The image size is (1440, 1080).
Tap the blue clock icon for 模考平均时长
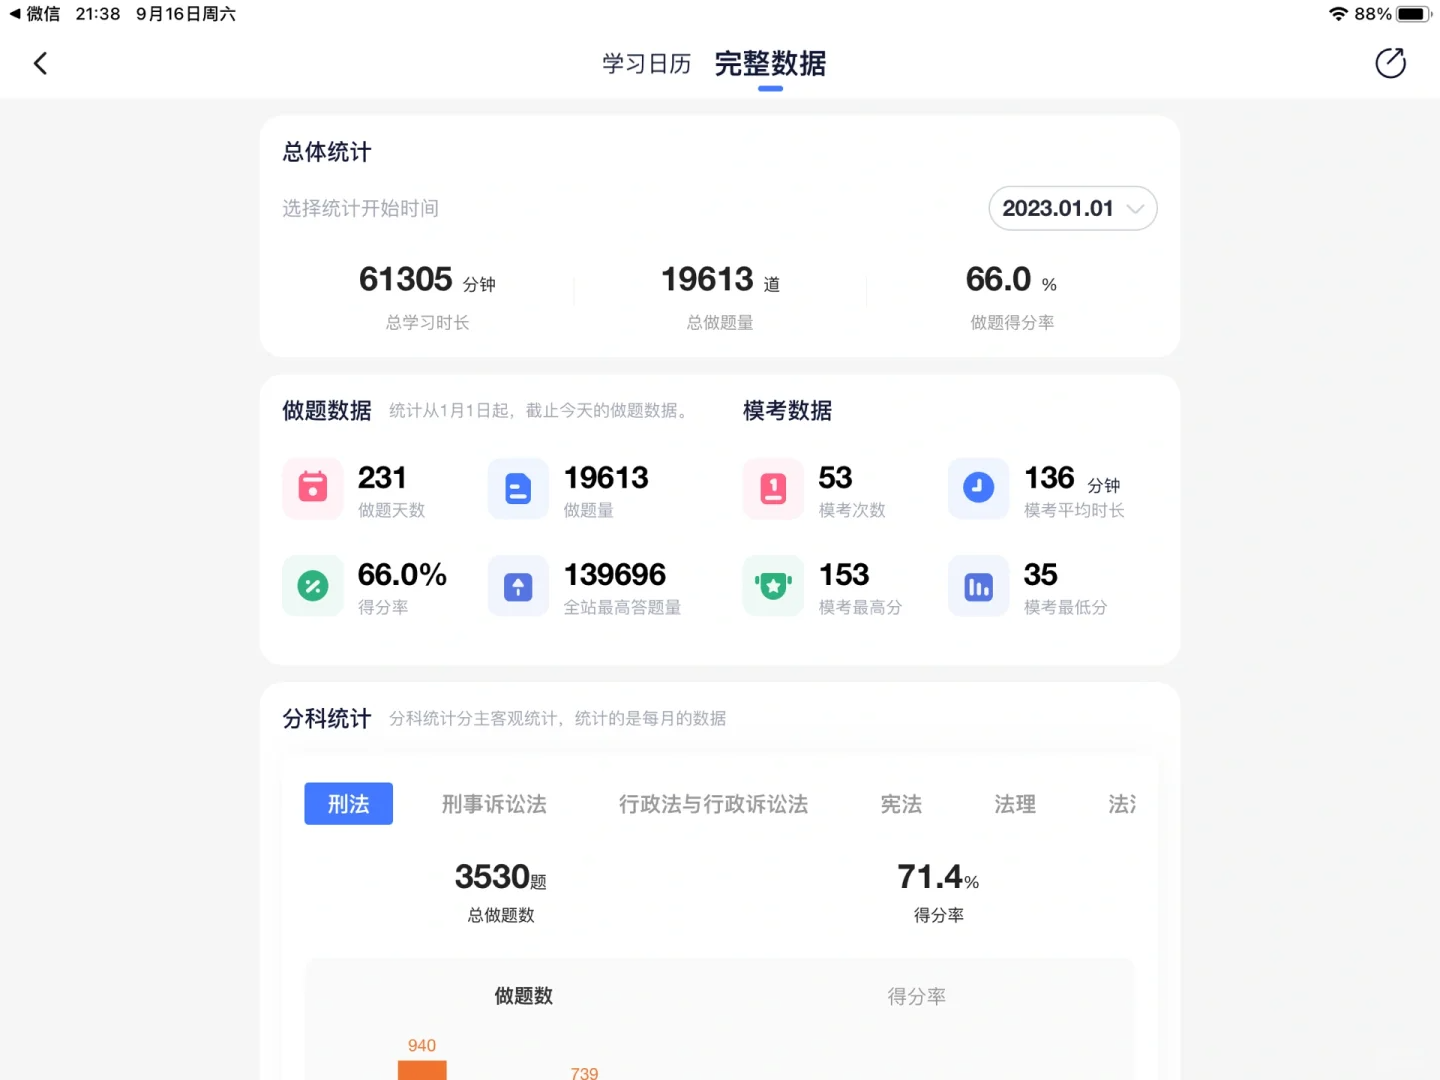coord(978,489)
